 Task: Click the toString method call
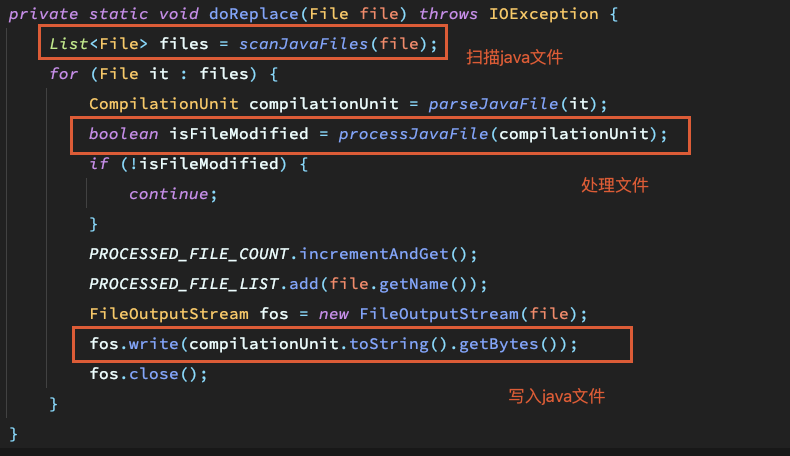tap(389, 344)
